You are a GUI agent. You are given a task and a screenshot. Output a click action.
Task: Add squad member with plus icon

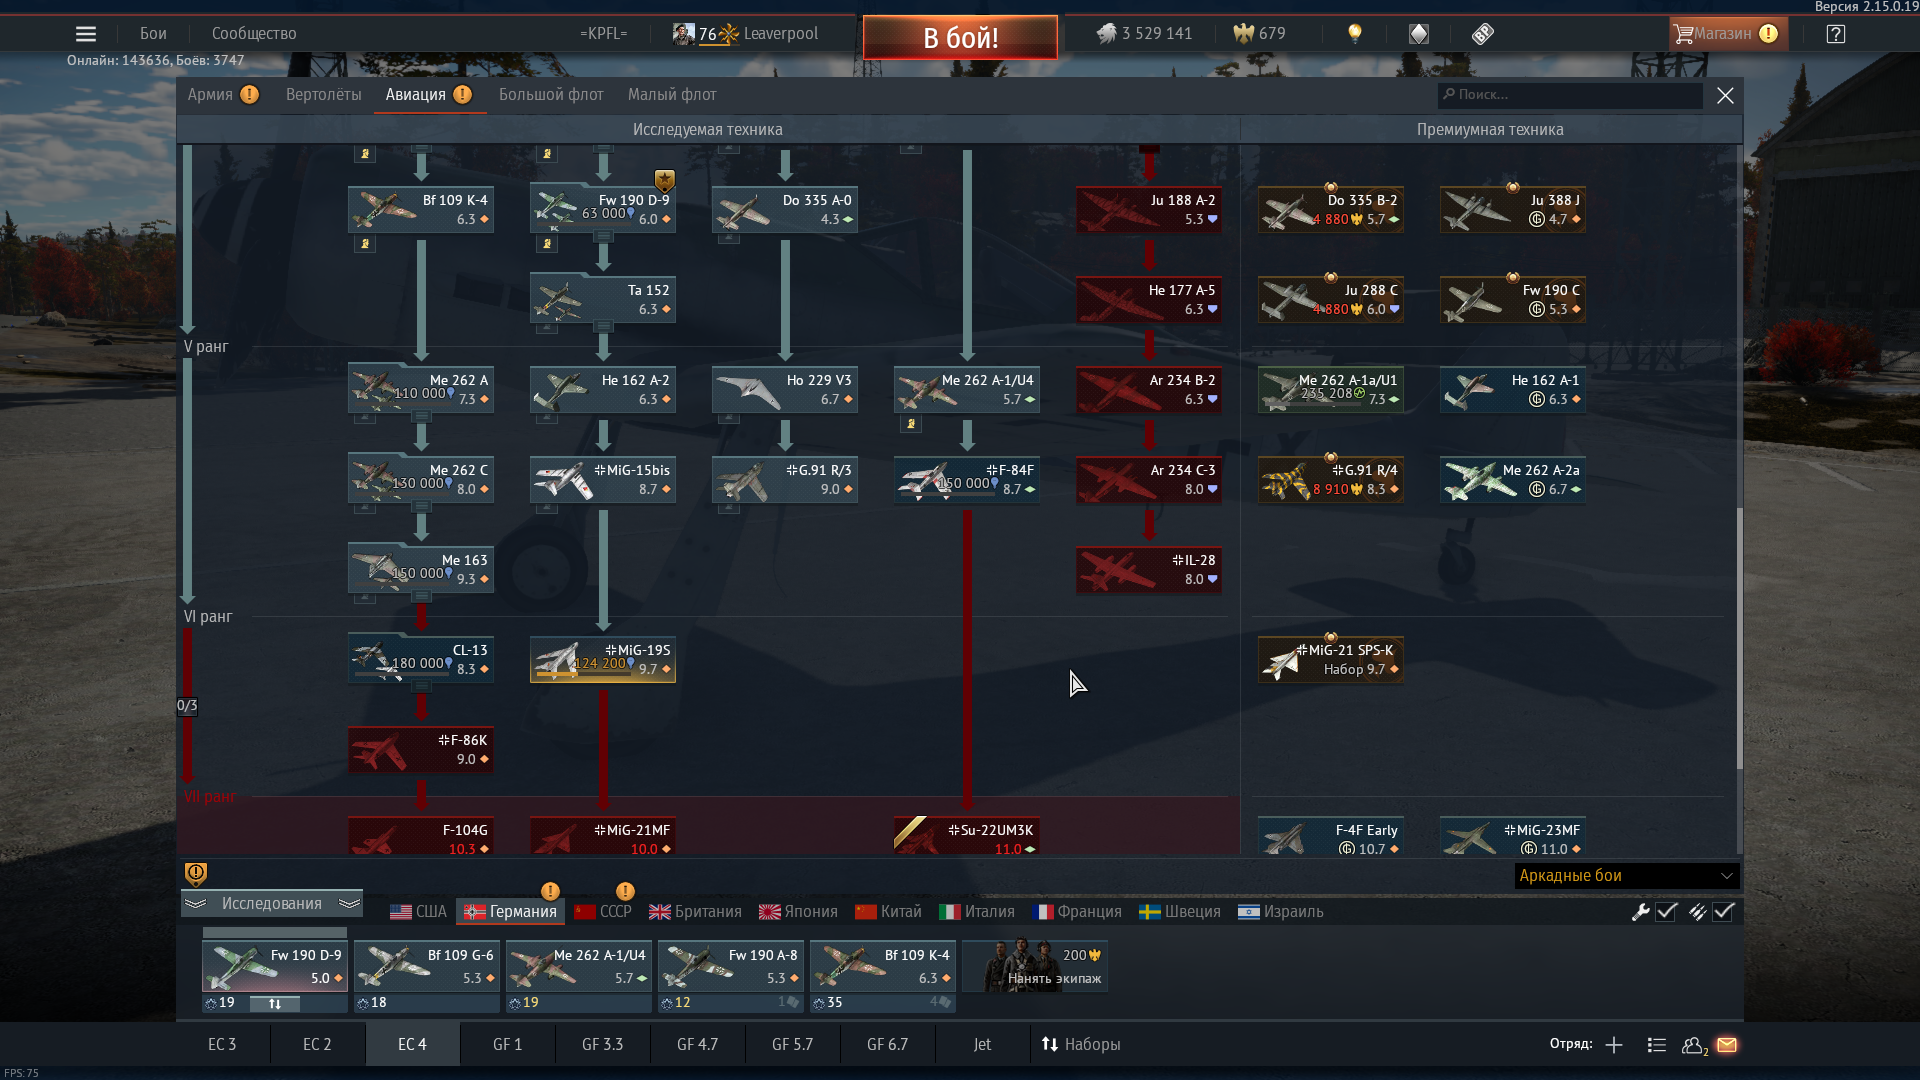1614,1045
